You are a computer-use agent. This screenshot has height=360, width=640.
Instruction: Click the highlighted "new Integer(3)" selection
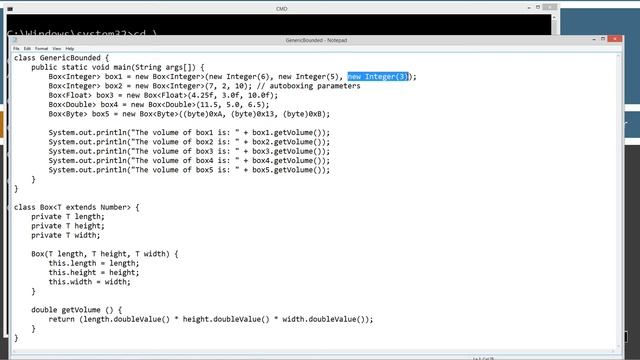(378, 76)
